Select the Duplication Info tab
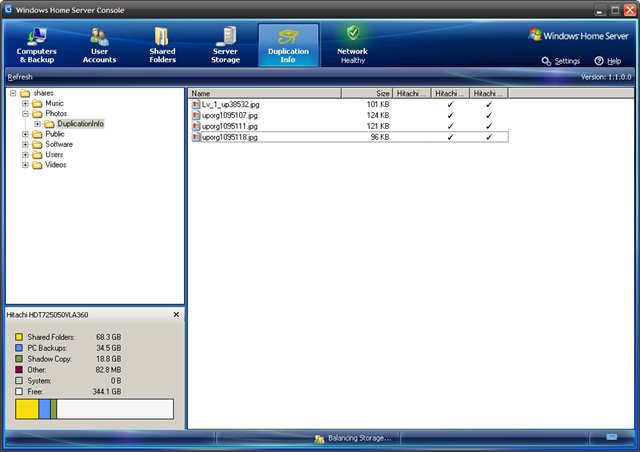 [288, 45]
